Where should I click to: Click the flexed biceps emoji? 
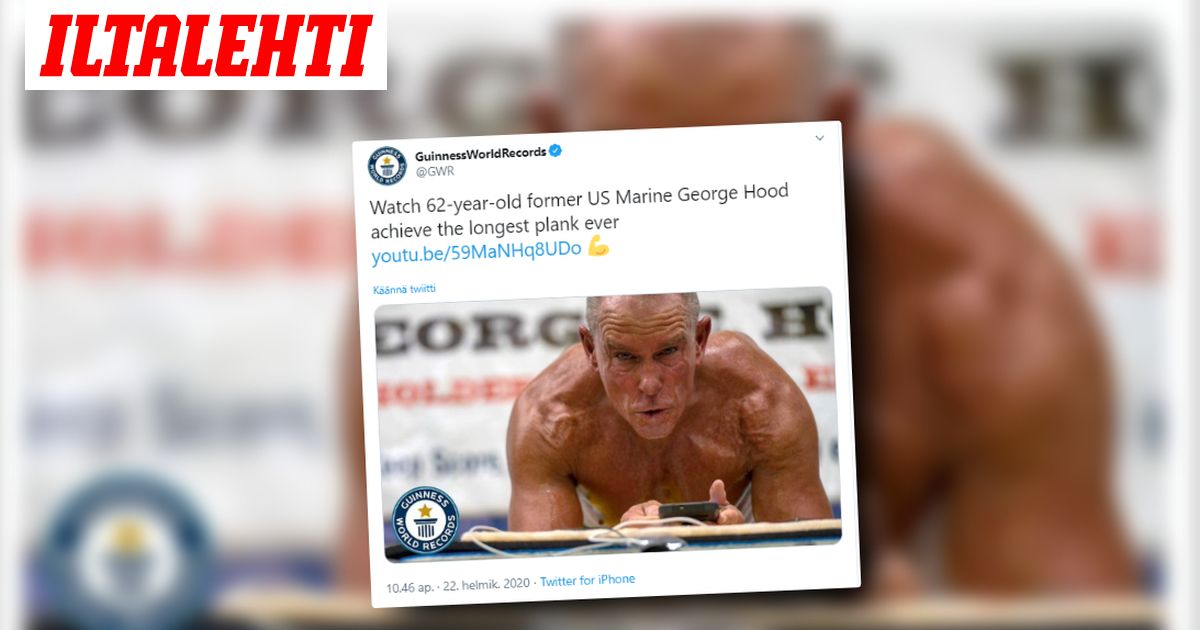tap(598, 246)
